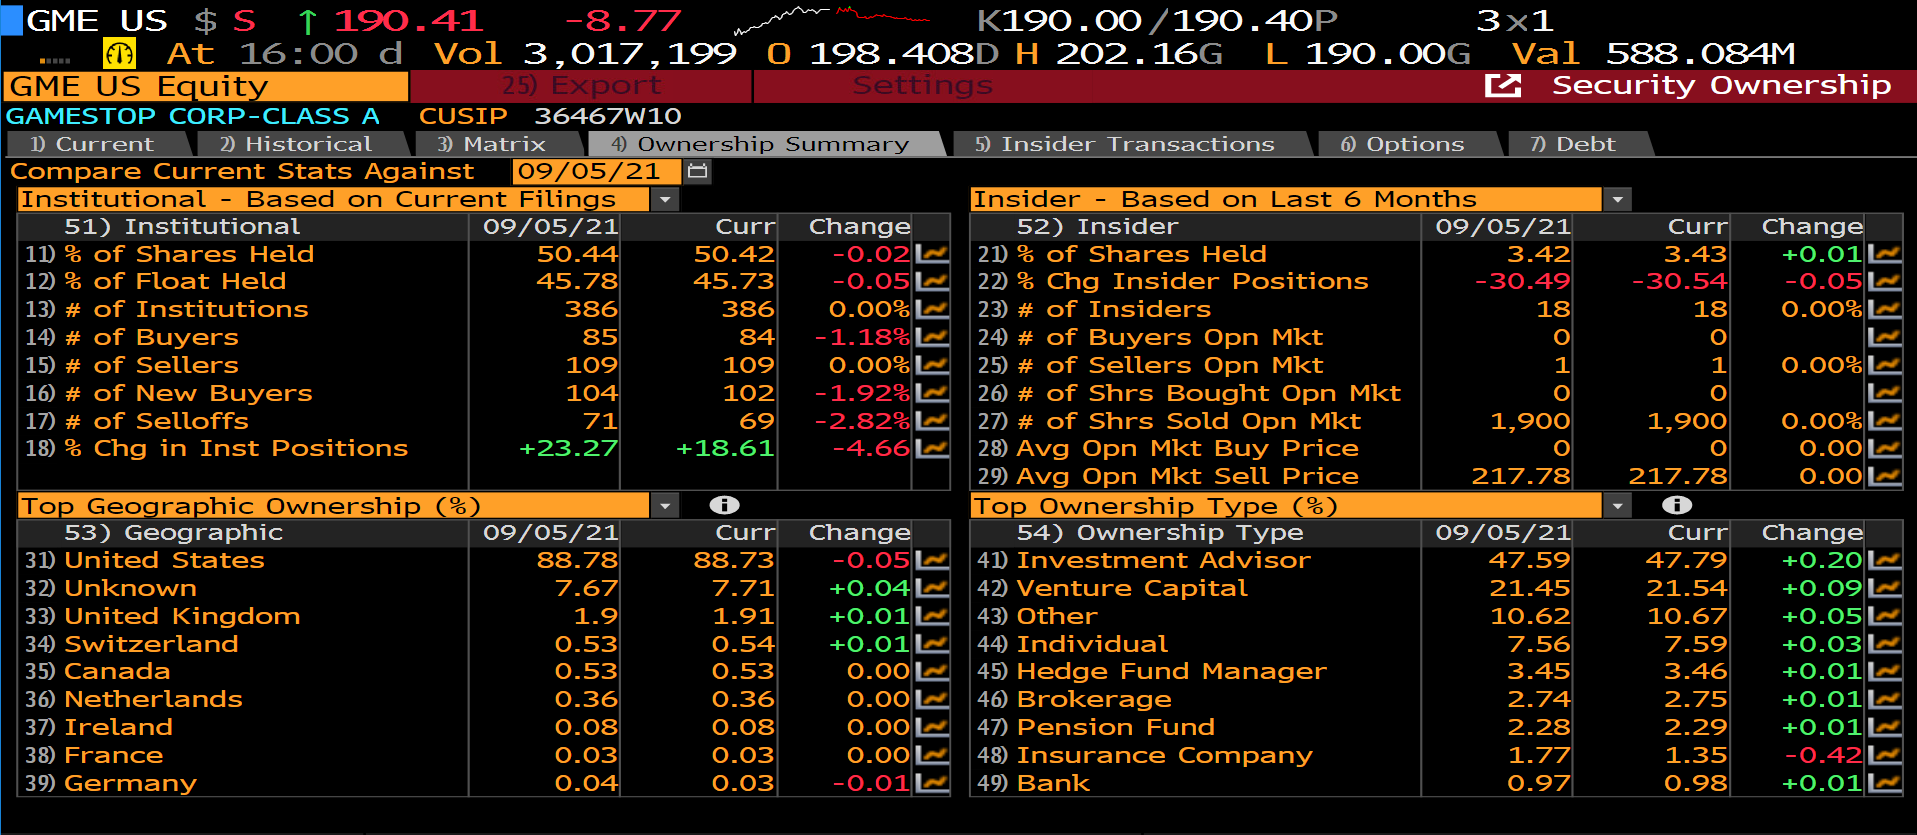View chart for # of Selloffs row
Image resolution: width=1917 pixels, height=835 pixels.
(x=932, y=421)
